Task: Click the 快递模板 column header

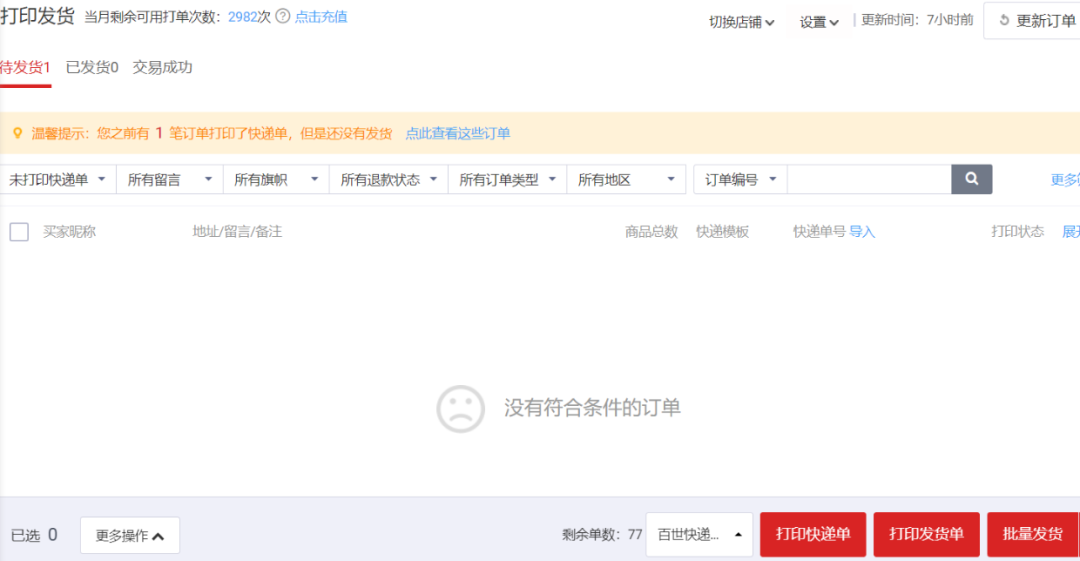Action: click(x=723, y=232)
